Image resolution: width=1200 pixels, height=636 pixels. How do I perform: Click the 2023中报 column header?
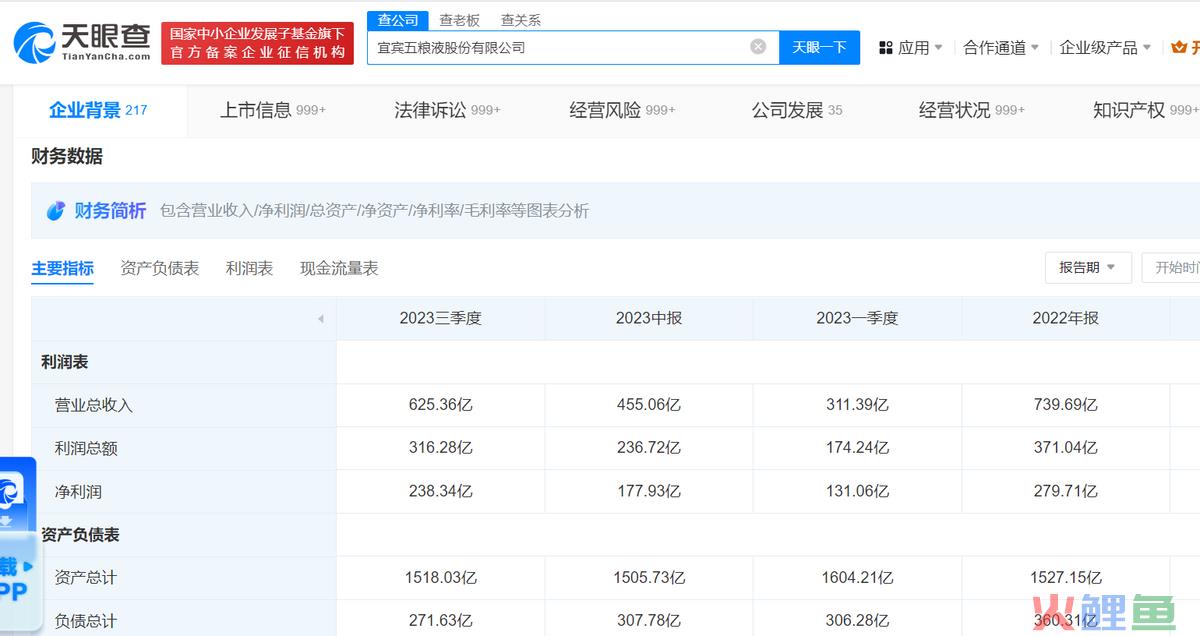(649, 318)
